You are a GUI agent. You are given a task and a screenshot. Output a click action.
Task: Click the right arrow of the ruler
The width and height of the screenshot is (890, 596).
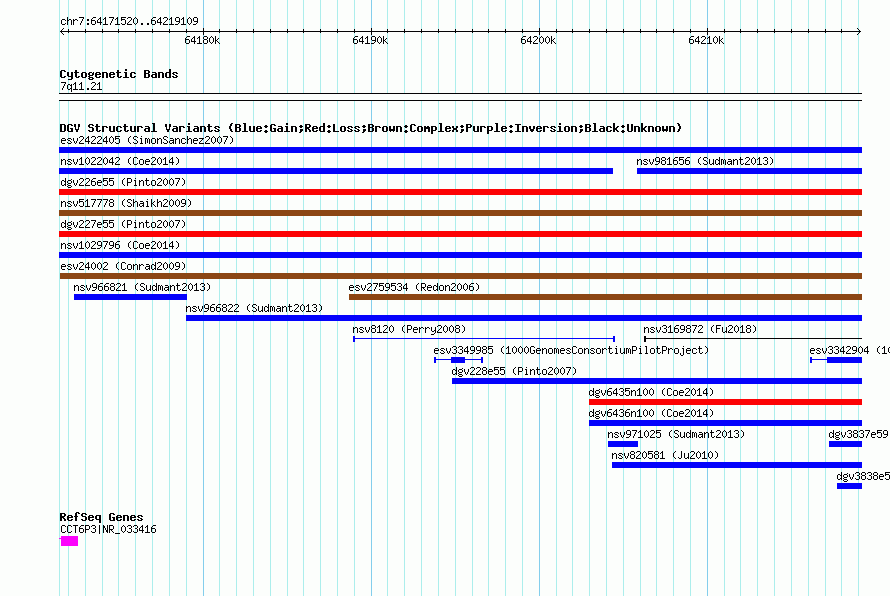pyautogui.click(x=859, y=31)
